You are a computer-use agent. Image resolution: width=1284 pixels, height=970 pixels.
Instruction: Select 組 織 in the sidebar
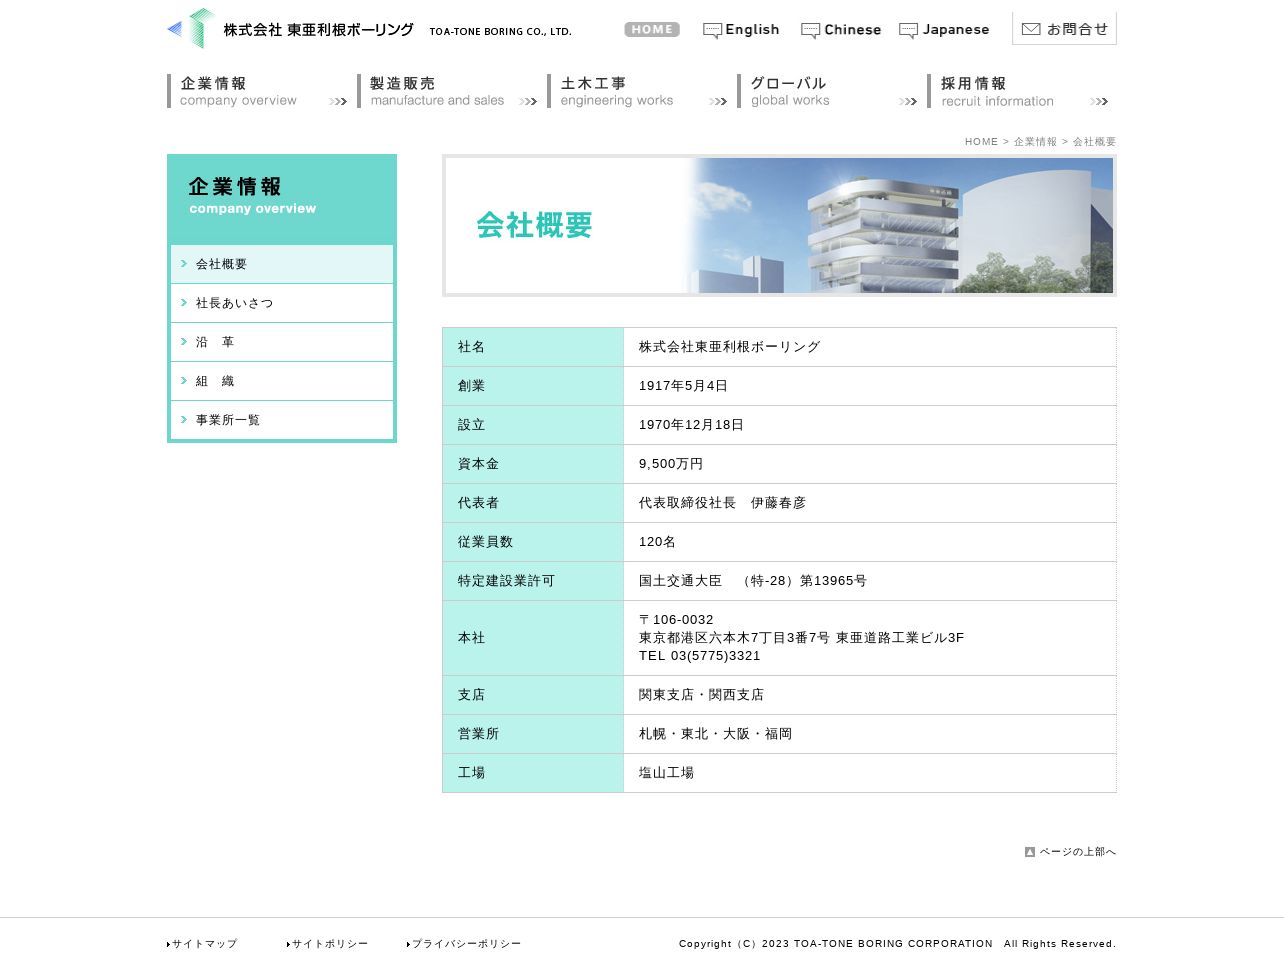(x=282, y=381)
